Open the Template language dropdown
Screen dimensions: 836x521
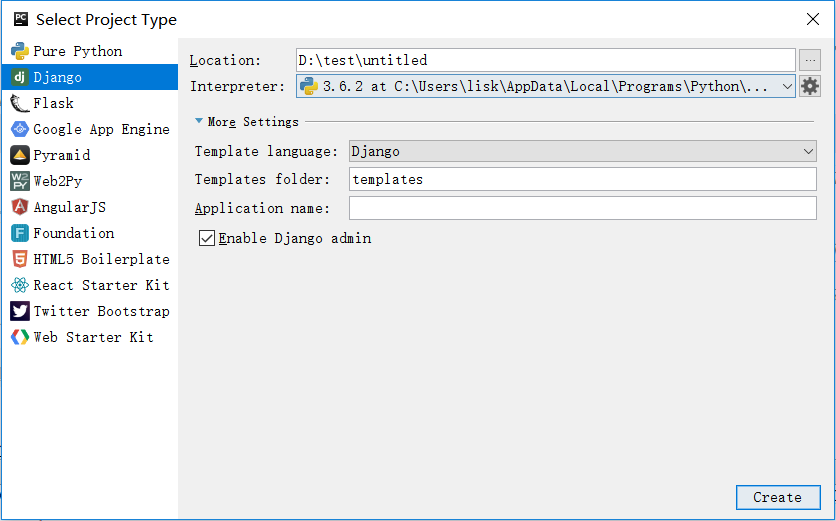583,151
